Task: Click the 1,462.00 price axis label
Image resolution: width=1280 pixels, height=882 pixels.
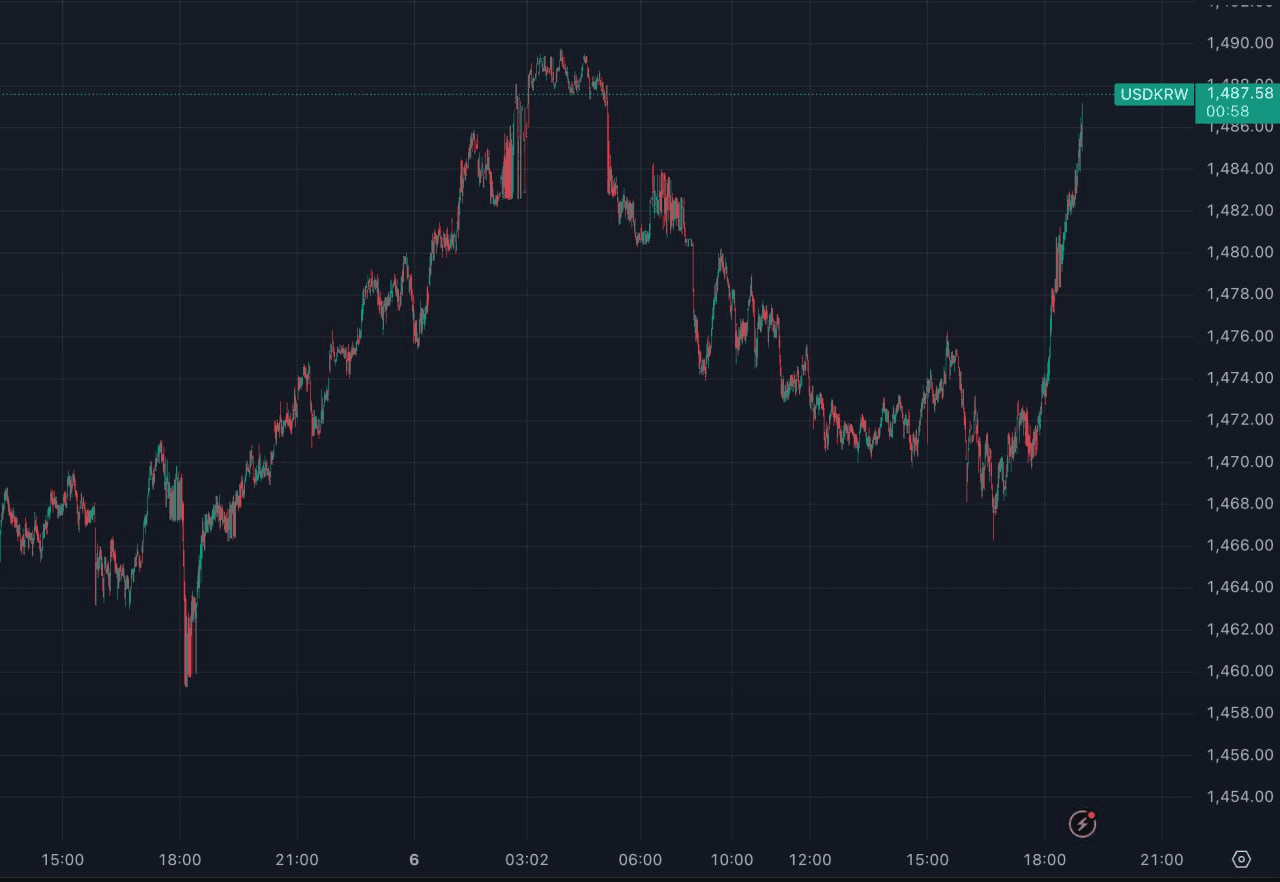Action: pyautogui.click(x=1240, y=629)
